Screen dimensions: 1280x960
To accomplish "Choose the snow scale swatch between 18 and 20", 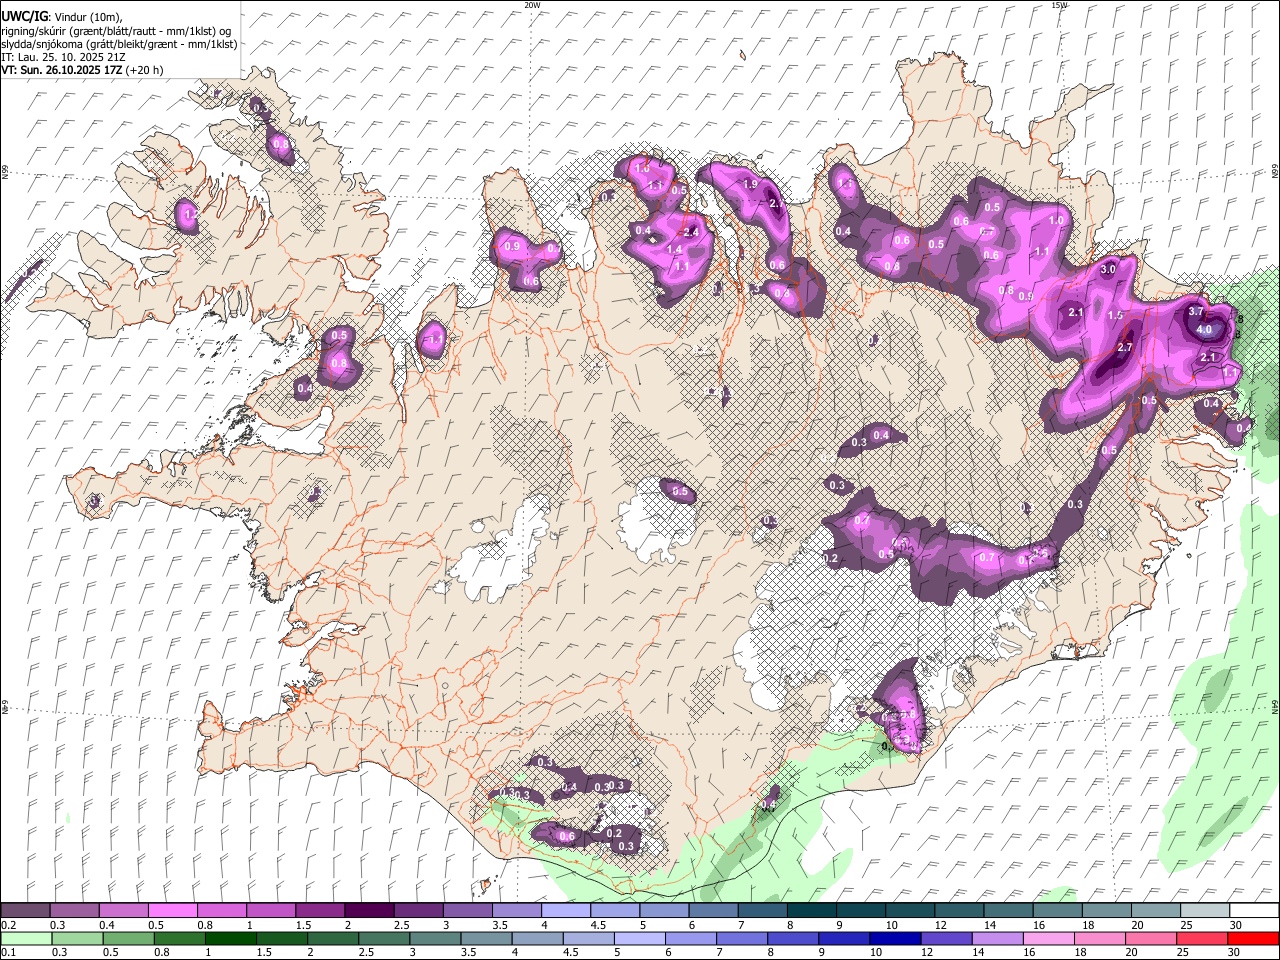I will click(1106, 911).
